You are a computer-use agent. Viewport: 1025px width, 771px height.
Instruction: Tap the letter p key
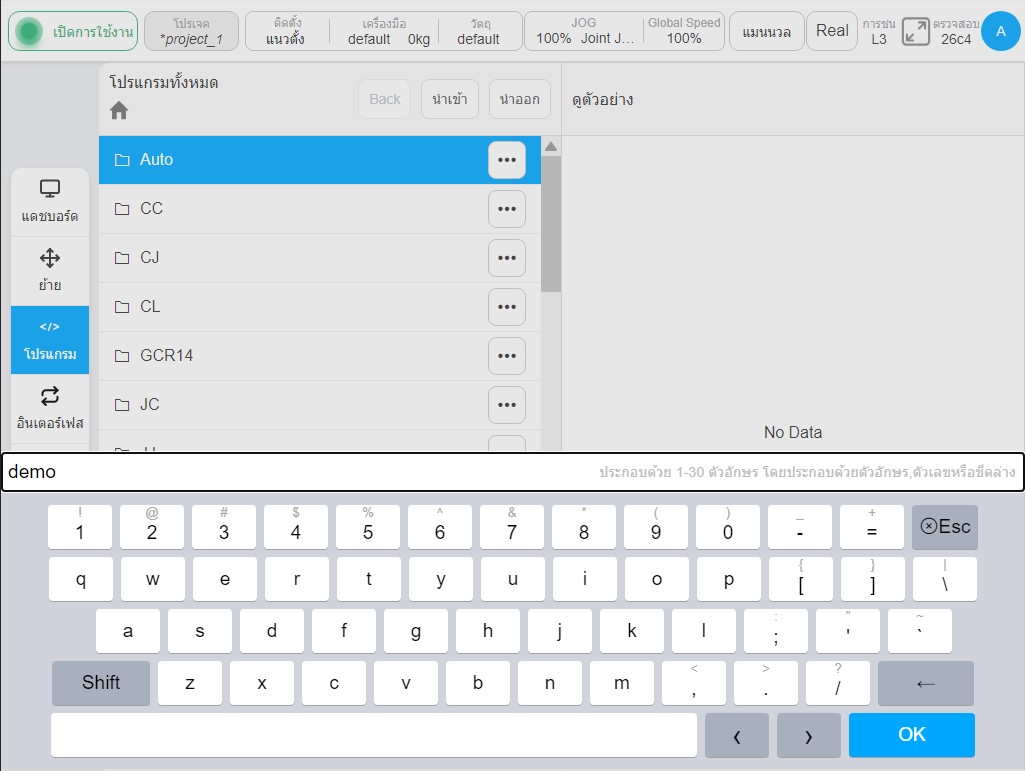pos(729,579)
